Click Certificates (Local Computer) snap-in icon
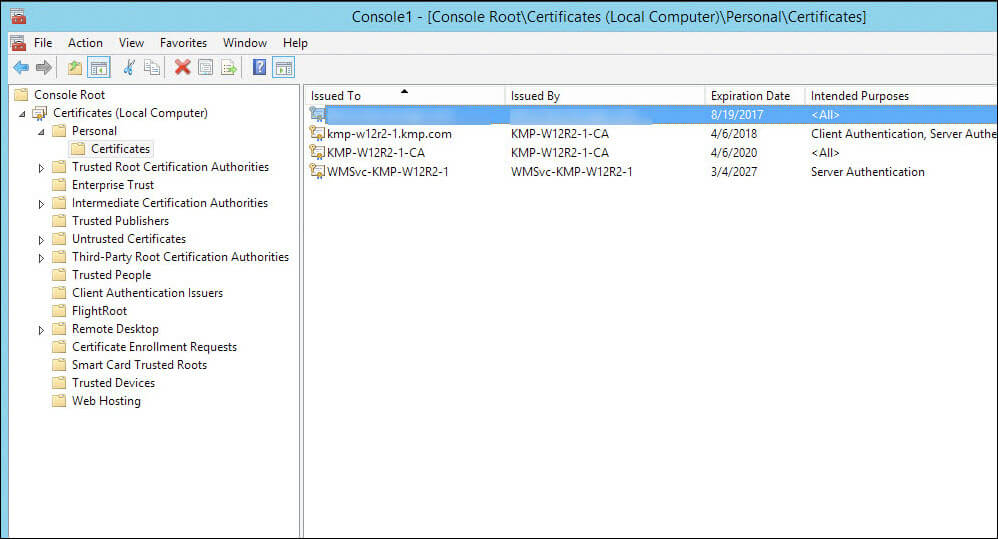Image resolution: width=998 pixels, height=539 pixels. coord(40,113)
